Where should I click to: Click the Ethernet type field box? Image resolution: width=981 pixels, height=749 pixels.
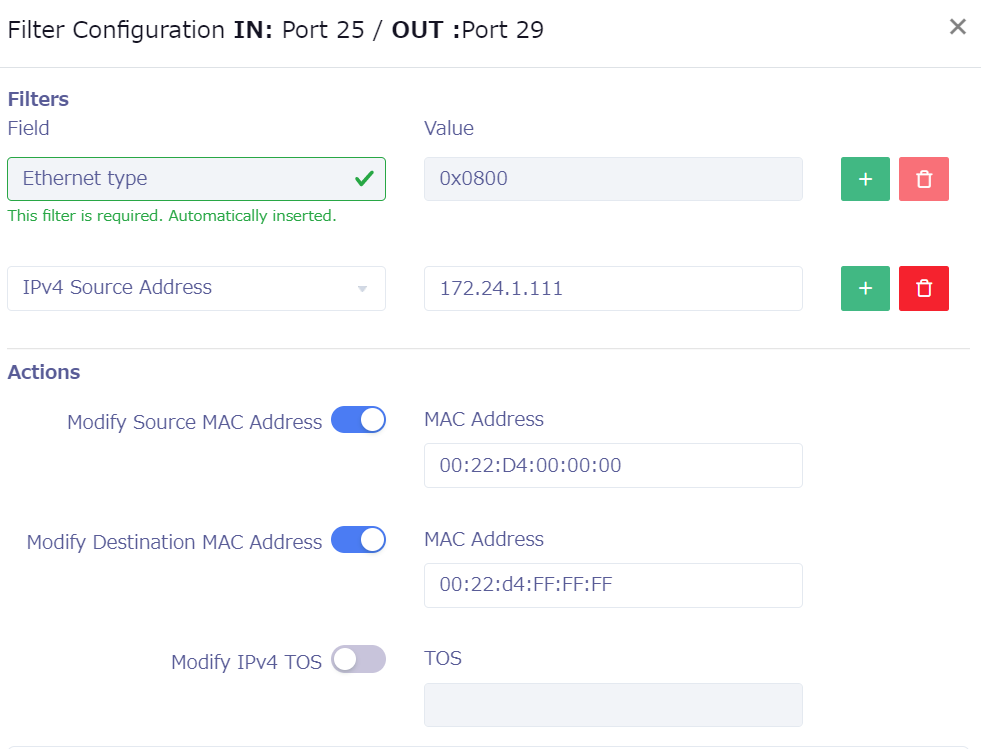coord(180,179)
